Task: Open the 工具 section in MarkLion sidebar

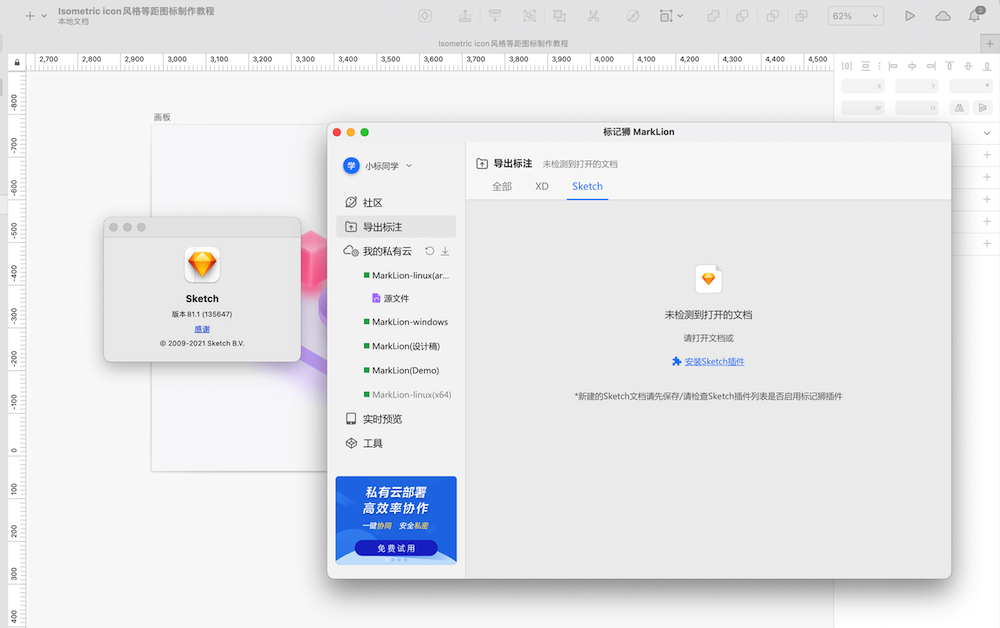Action: click(375, 443)
